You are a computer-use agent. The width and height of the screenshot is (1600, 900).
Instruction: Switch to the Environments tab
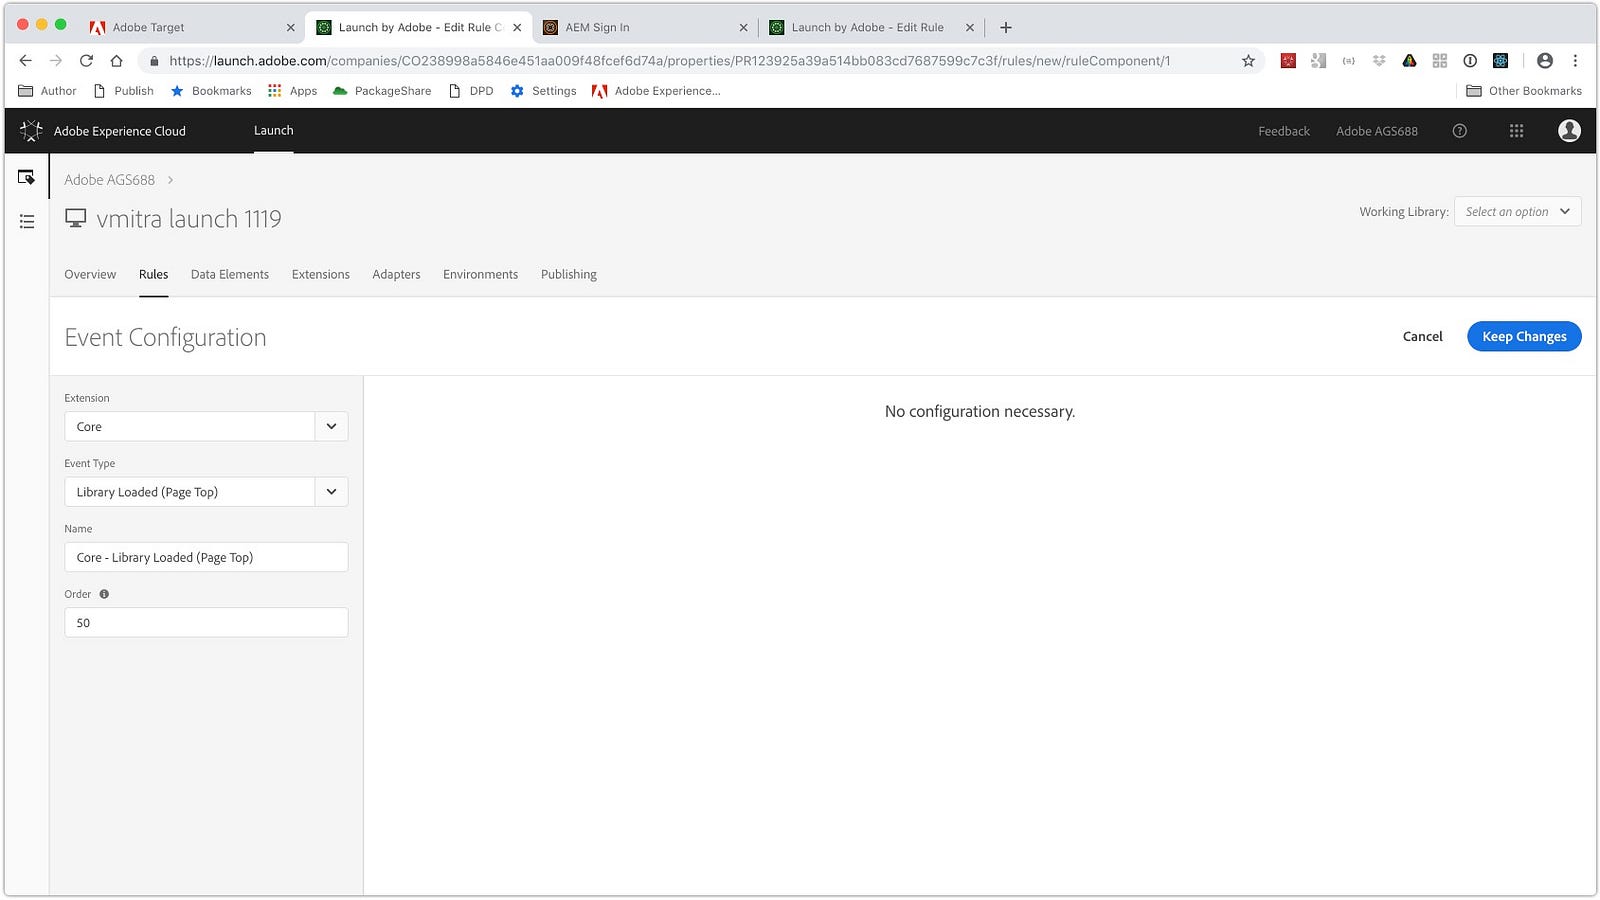tap(480, 274)
